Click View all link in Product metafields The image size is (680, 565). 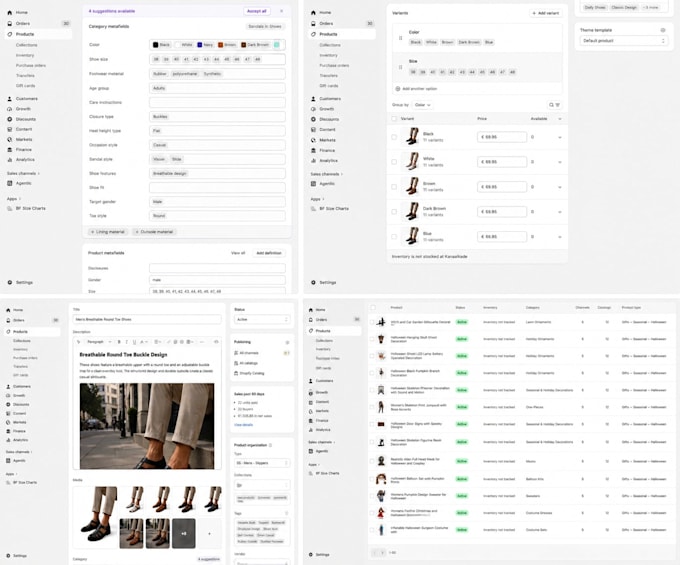[x=238, y=253]
